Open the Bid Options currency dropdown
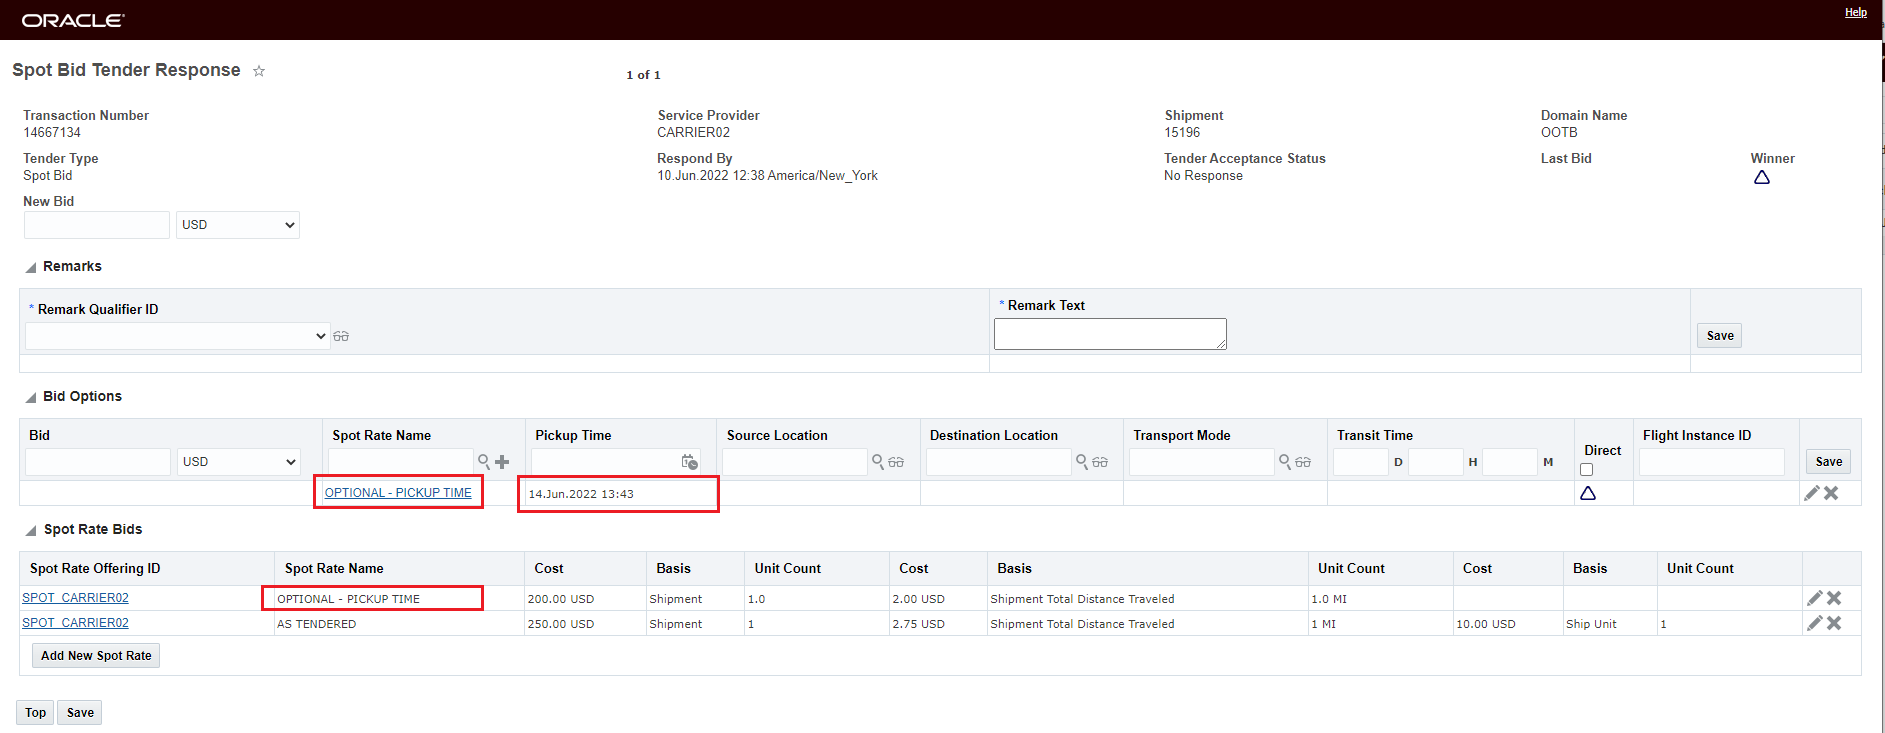 [x=239, y=462]
